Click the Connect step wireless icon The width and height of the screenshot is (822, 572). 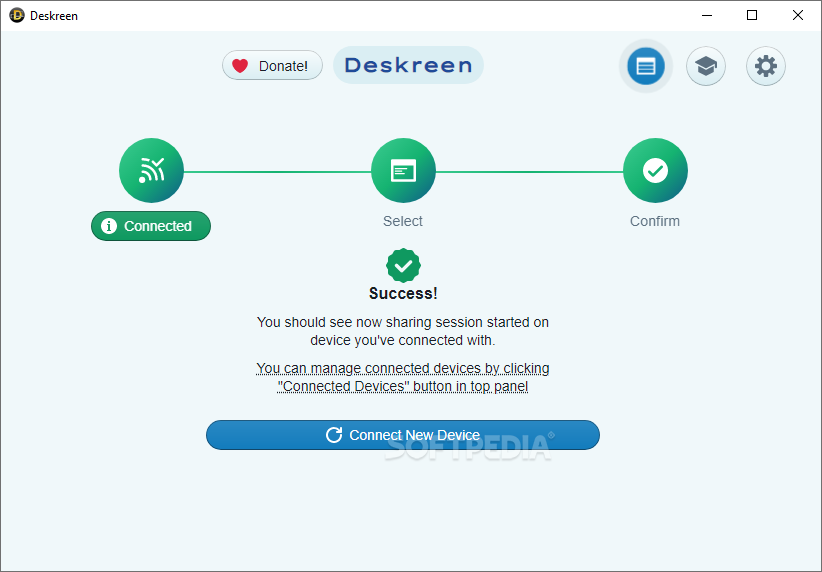tap(152, 170)
